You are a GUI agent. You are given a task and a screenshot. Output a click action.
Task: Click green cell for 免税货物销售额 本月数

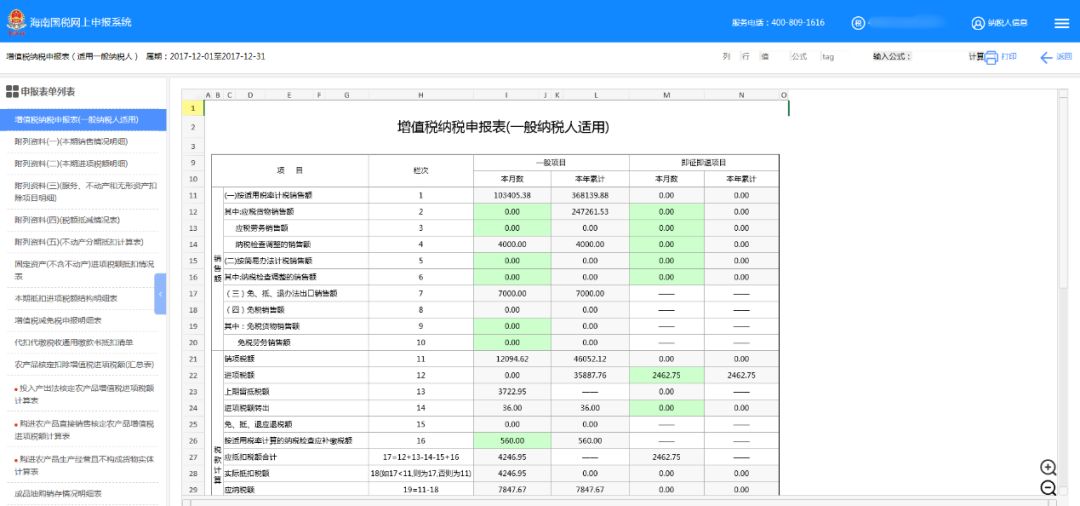tap(512, 326)
